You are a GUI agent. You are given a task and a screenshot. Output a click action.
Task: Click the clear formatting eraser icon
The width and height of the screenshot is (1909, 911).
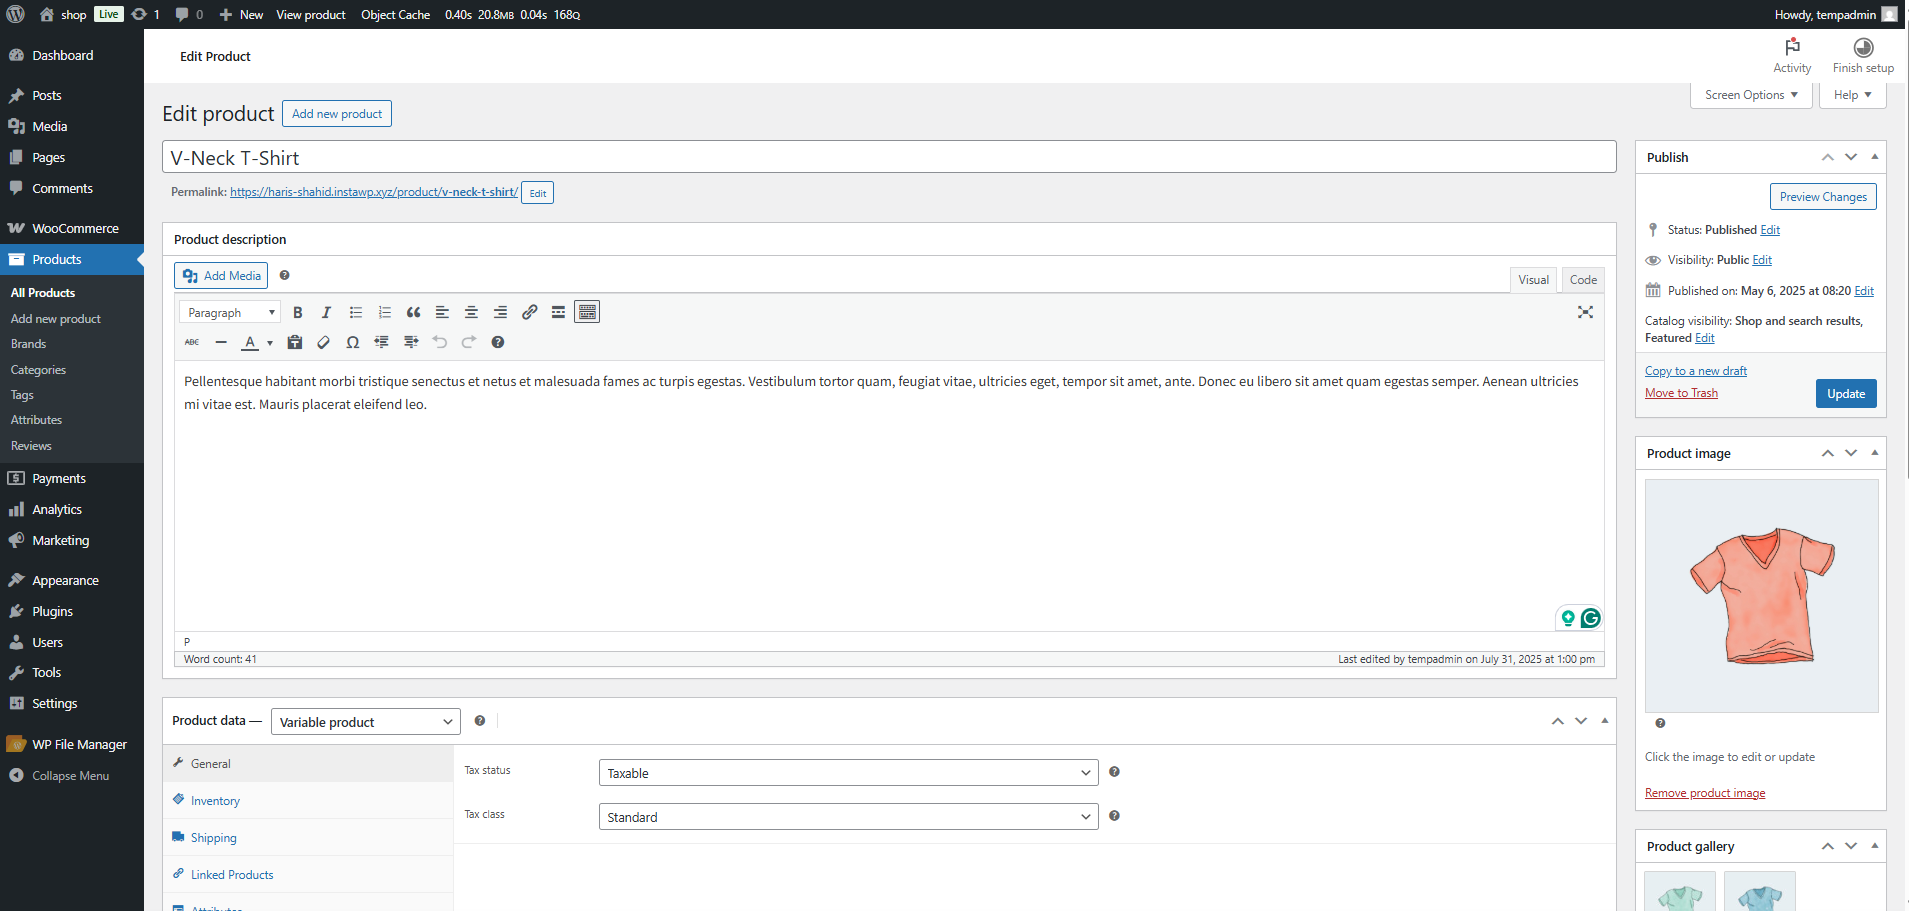(x=323, y=343)
